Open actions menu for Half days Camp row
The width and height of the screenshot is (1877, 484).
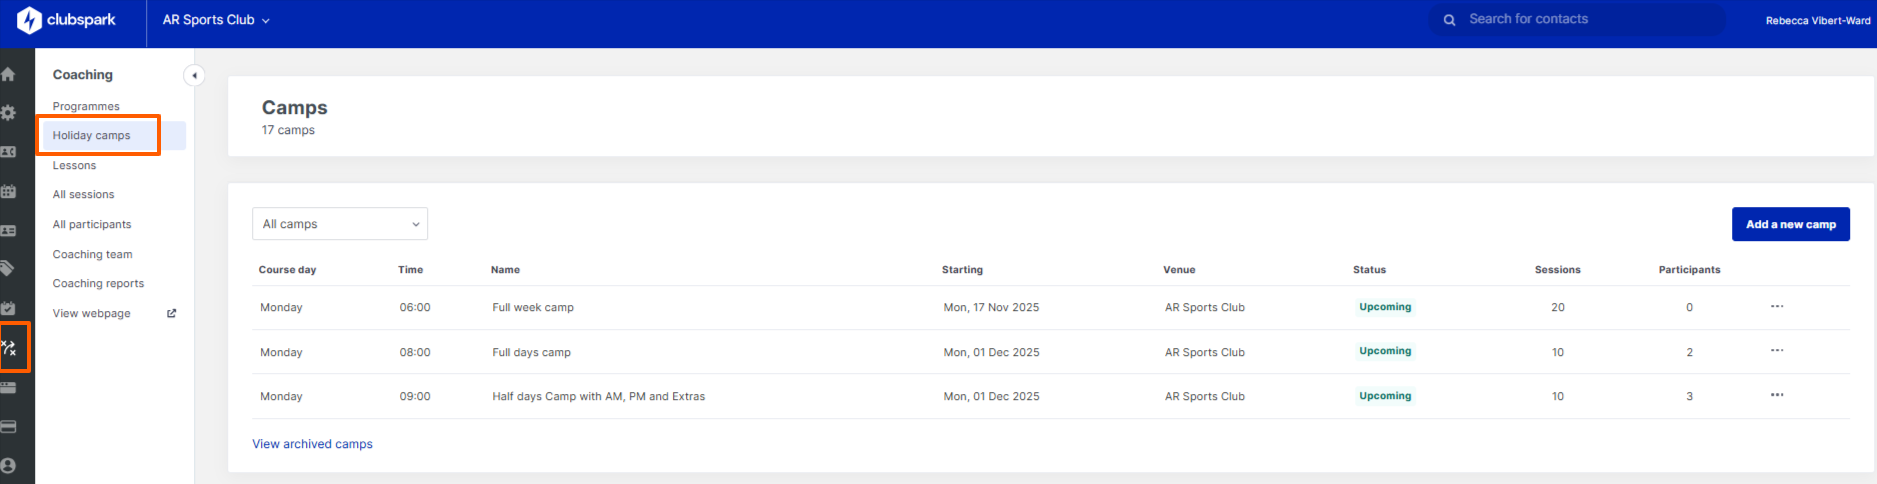[x=1777, y=395]
